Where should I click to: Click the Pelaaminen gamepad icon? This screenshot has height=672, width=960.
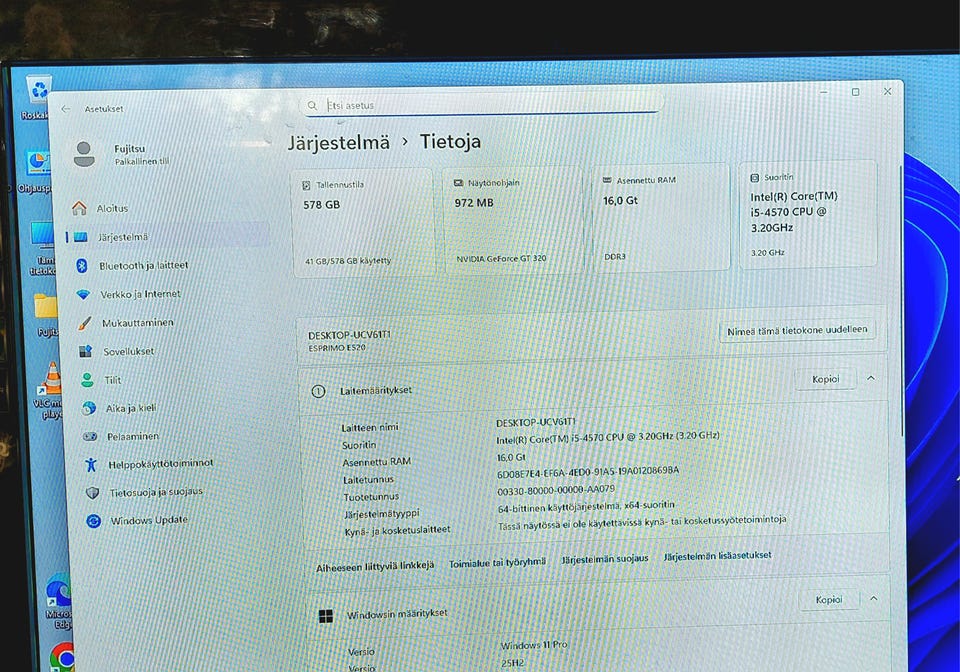90,436
